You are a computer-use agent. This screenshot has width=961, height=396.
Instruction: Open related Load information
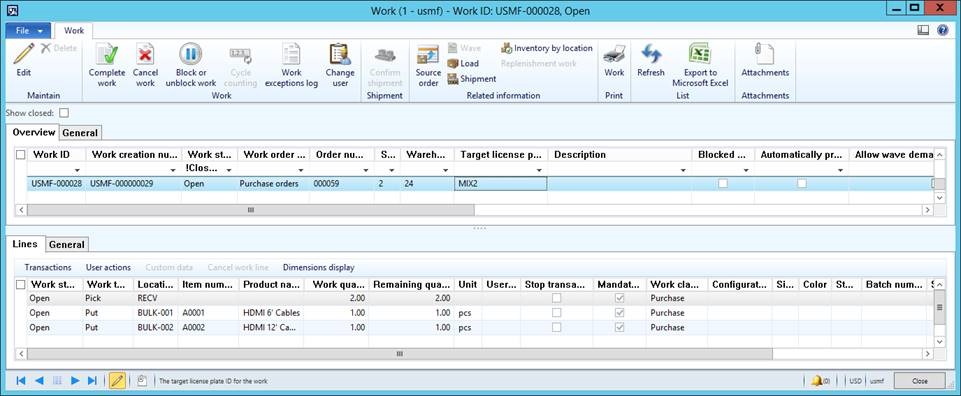(x=463, y=63)
